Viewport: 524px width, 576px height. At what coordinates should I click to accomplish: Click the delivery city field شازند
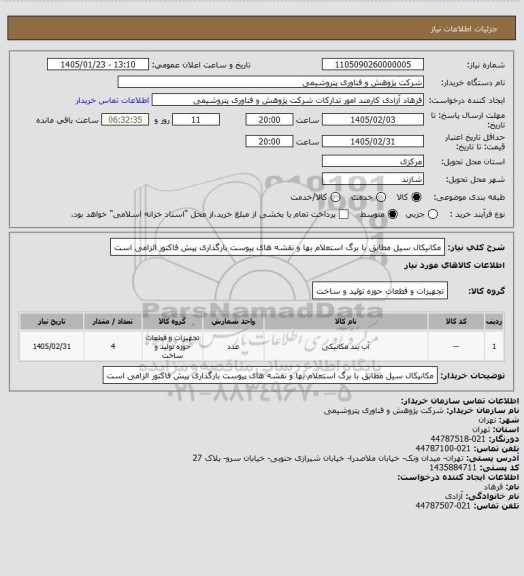[373, 179]
